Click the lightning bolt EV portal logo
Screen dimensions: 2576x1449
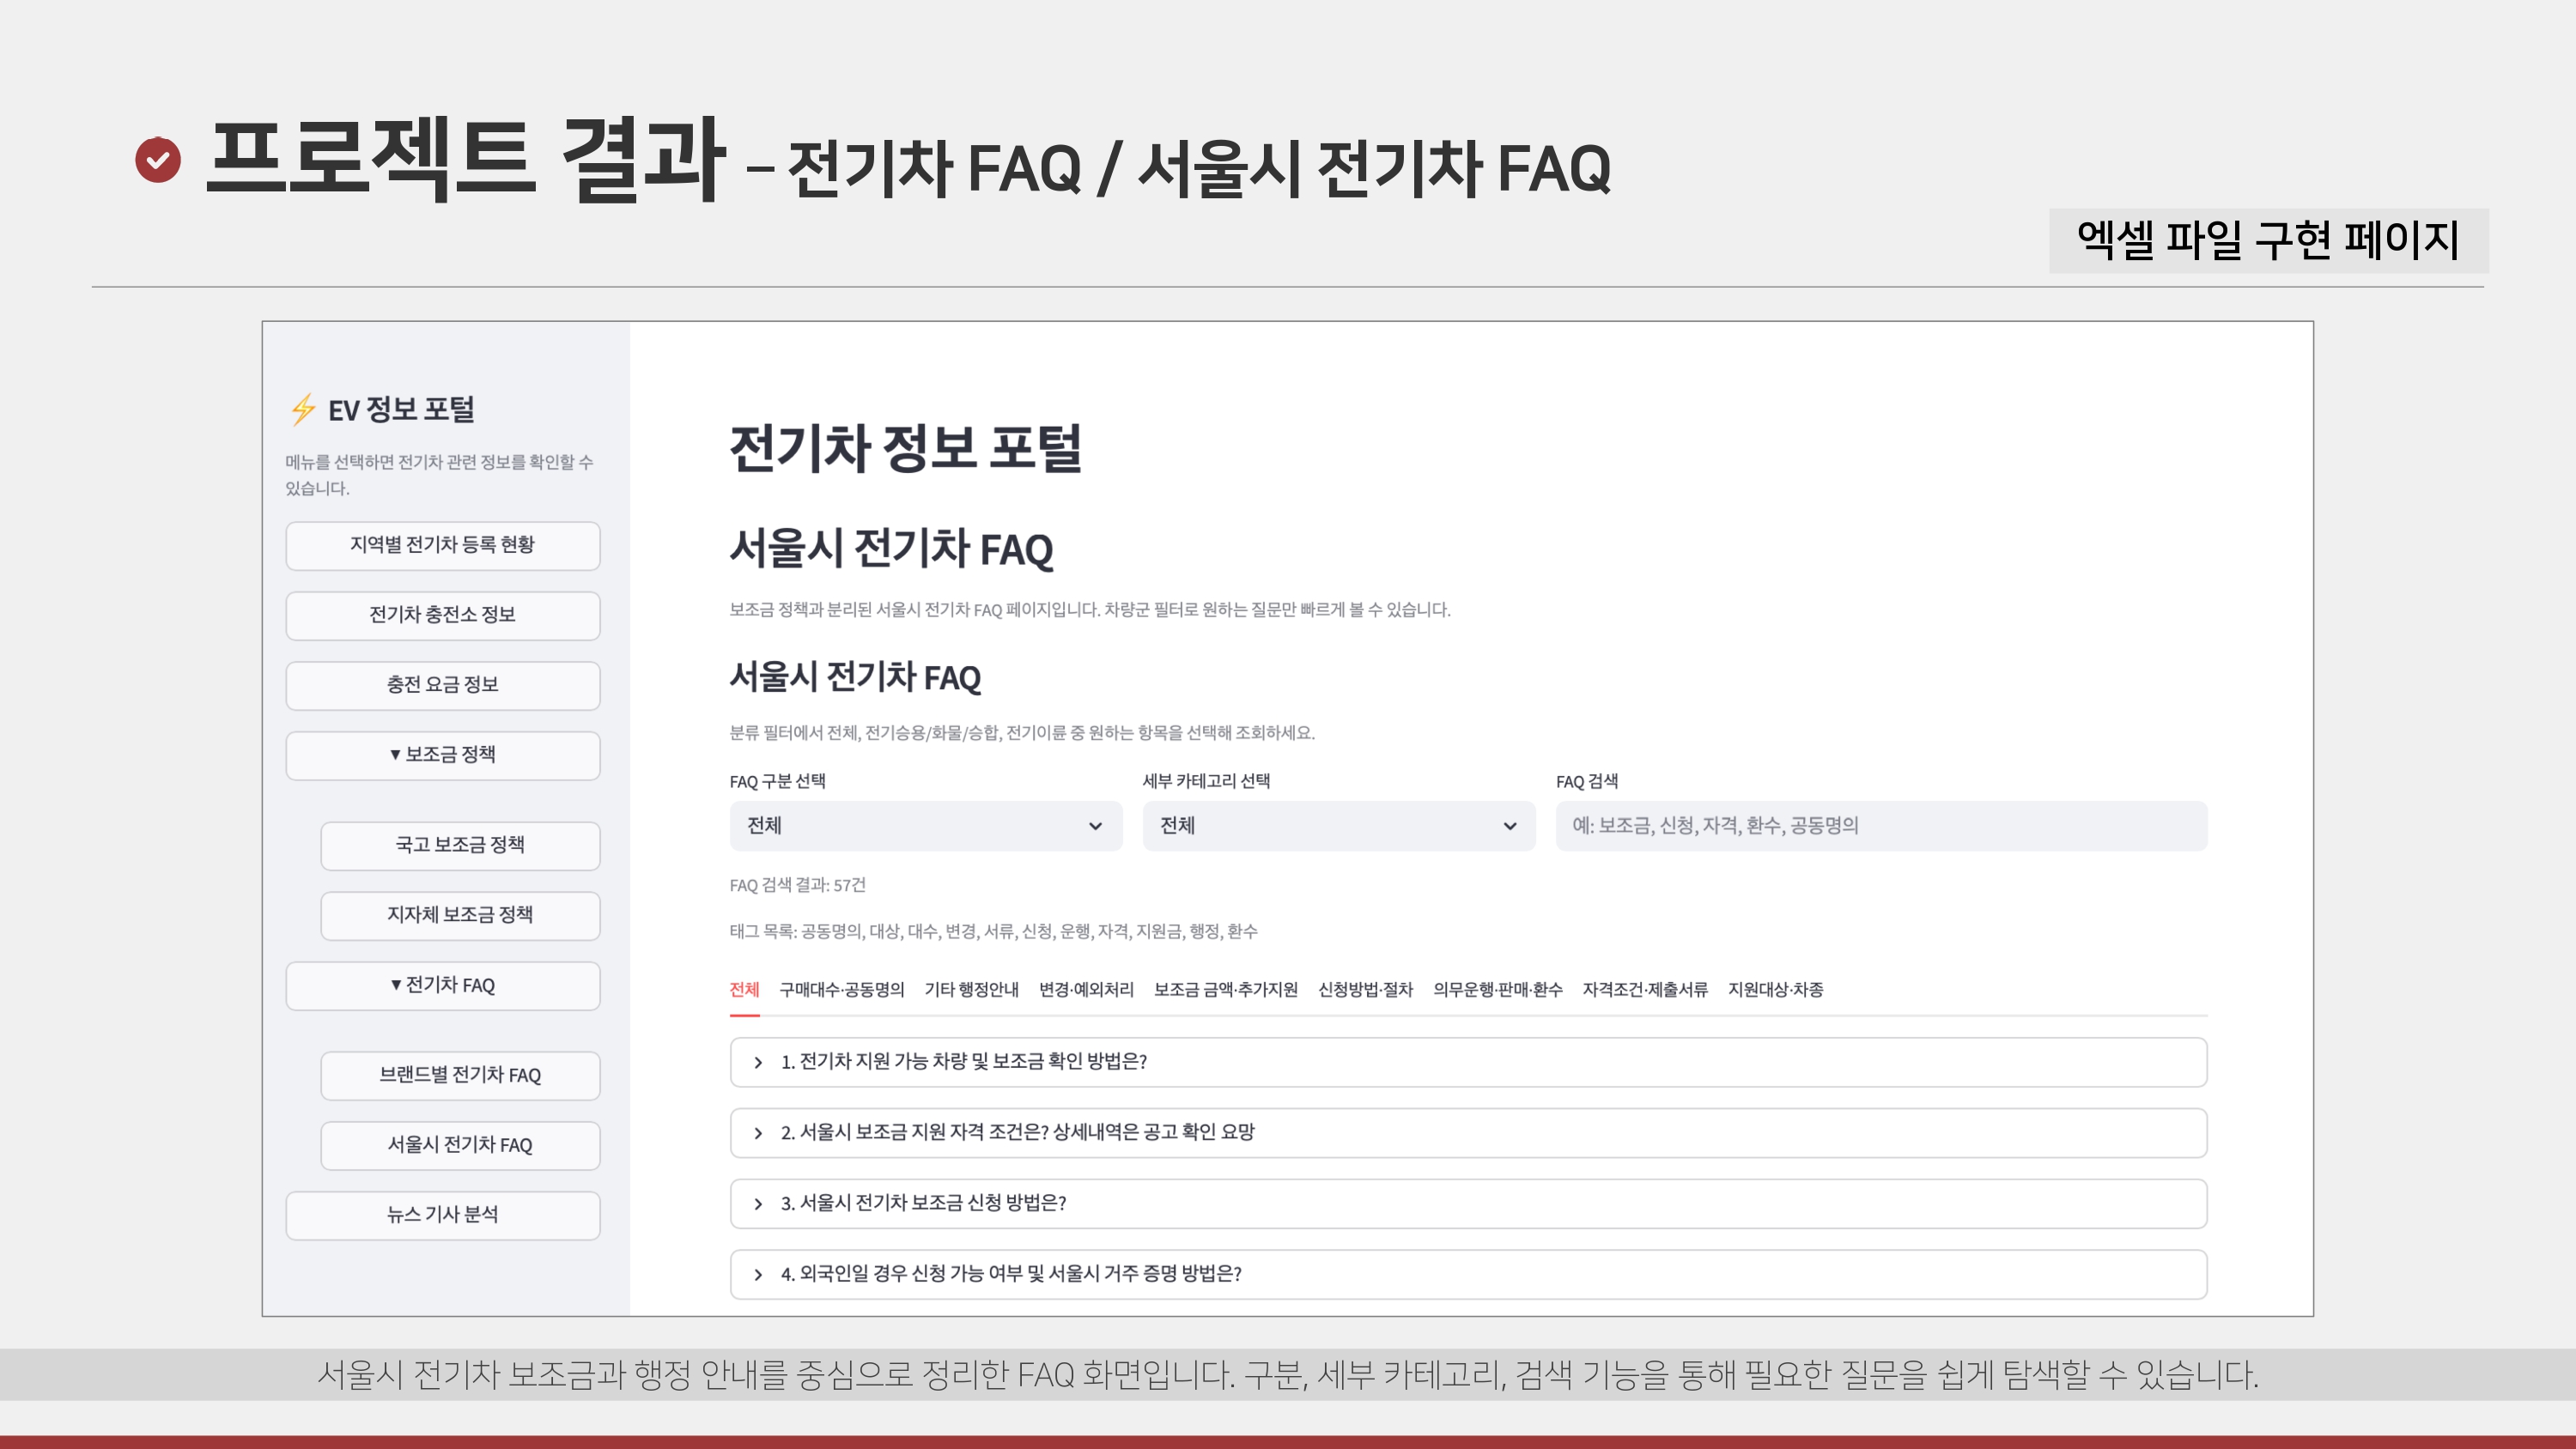pyautogui.click(x=303, y=410)
